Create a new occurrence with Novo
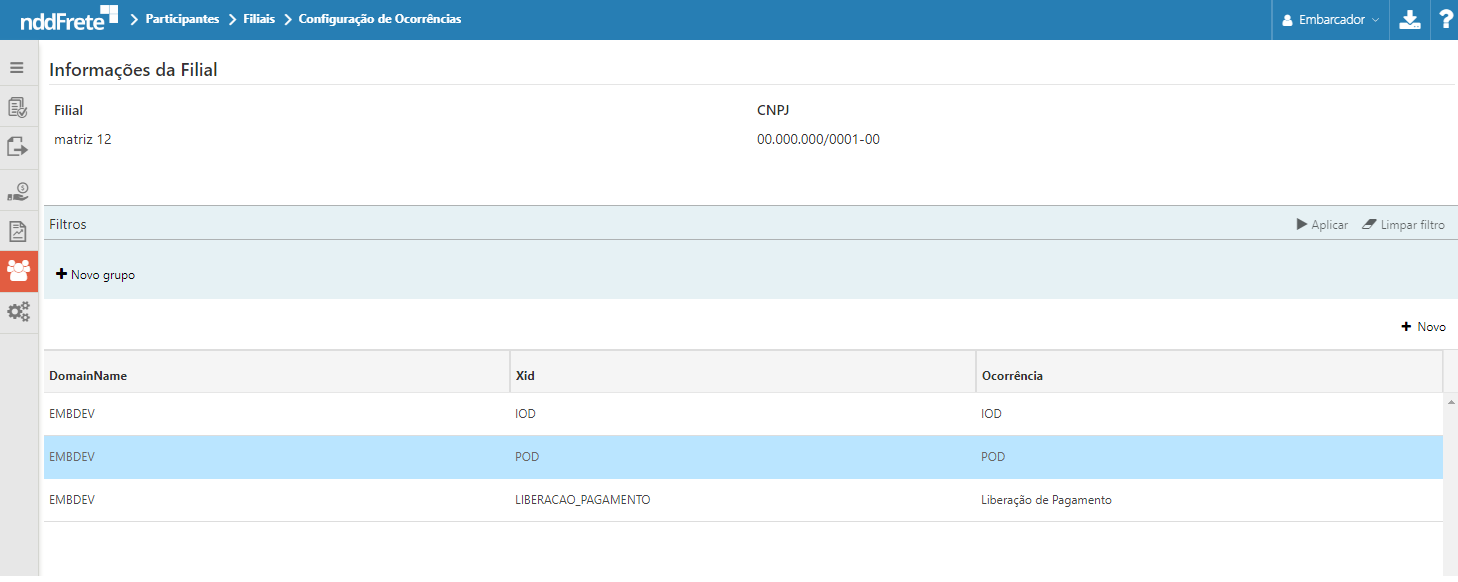The height and width of the screenshot is (582, 1458). point(1424,327)
